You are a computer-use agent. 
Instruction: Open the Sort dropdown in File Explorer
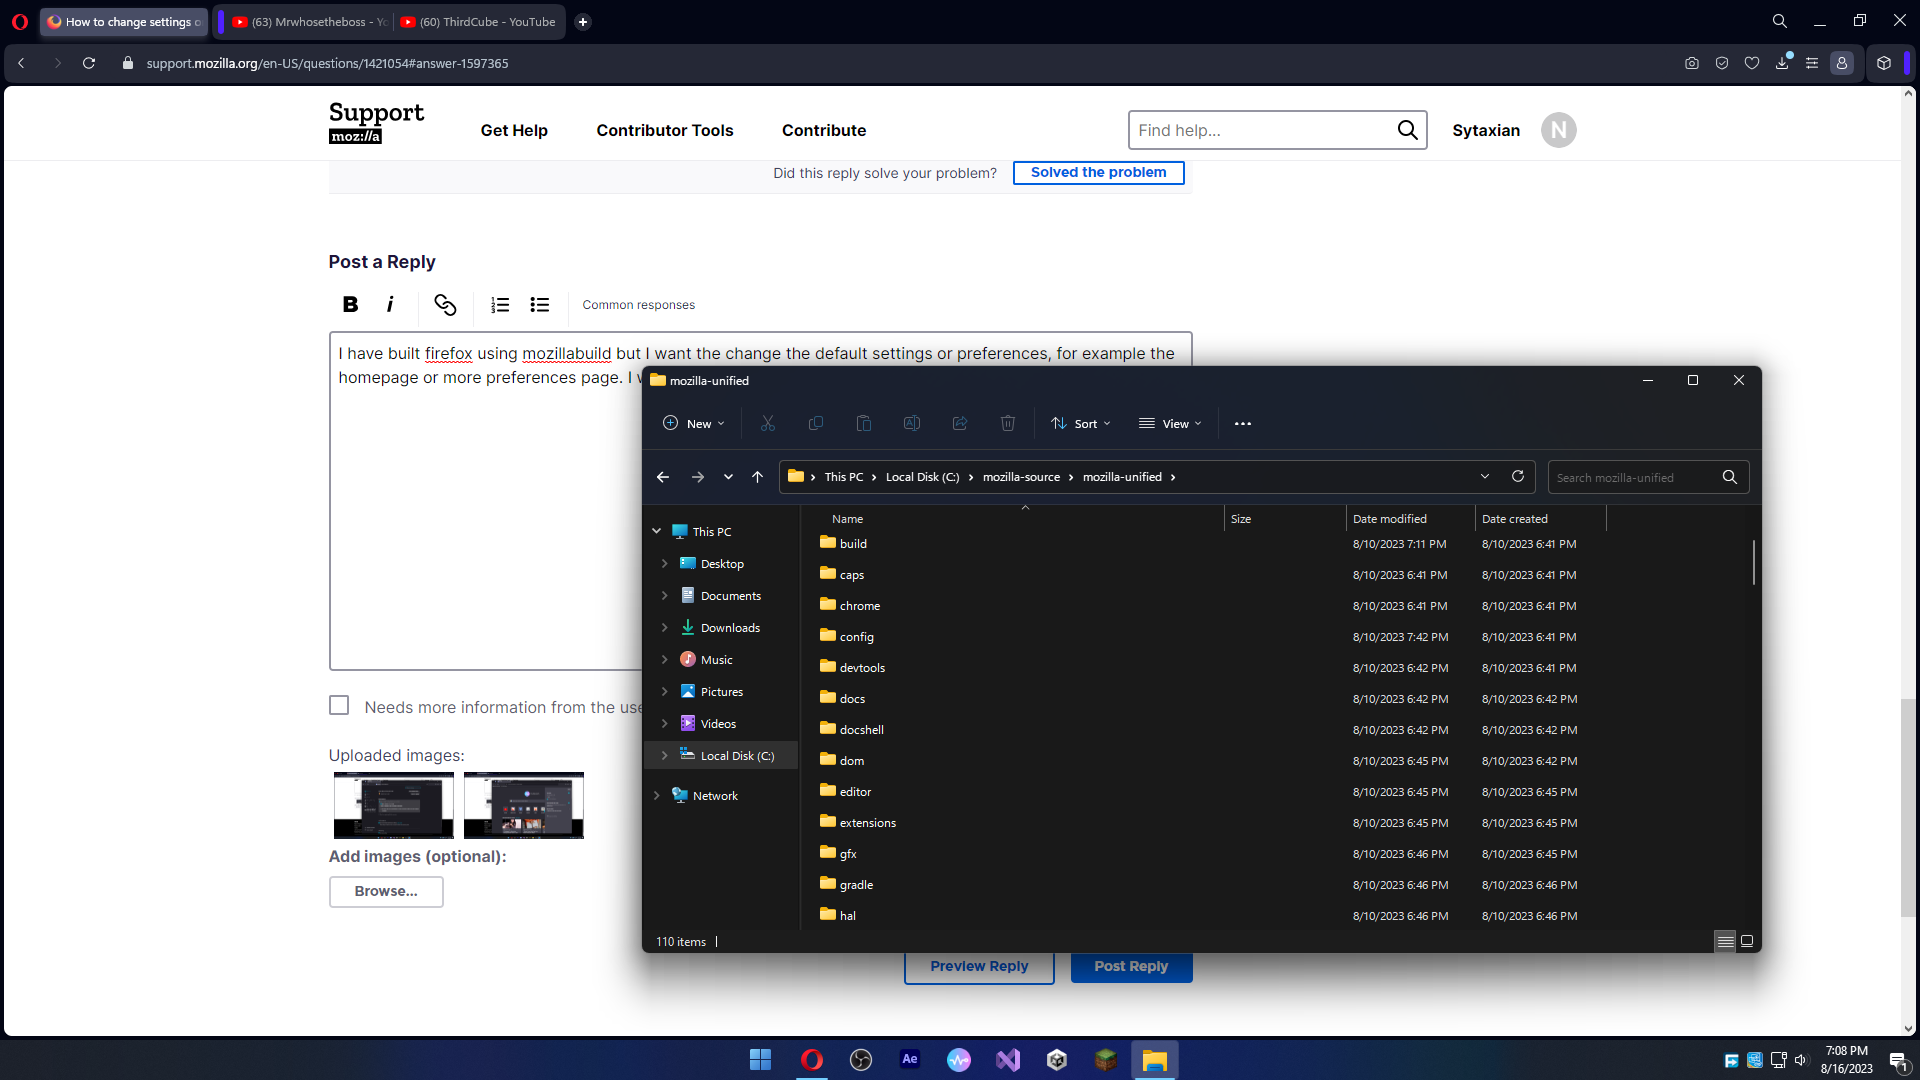click(1081, 423)
